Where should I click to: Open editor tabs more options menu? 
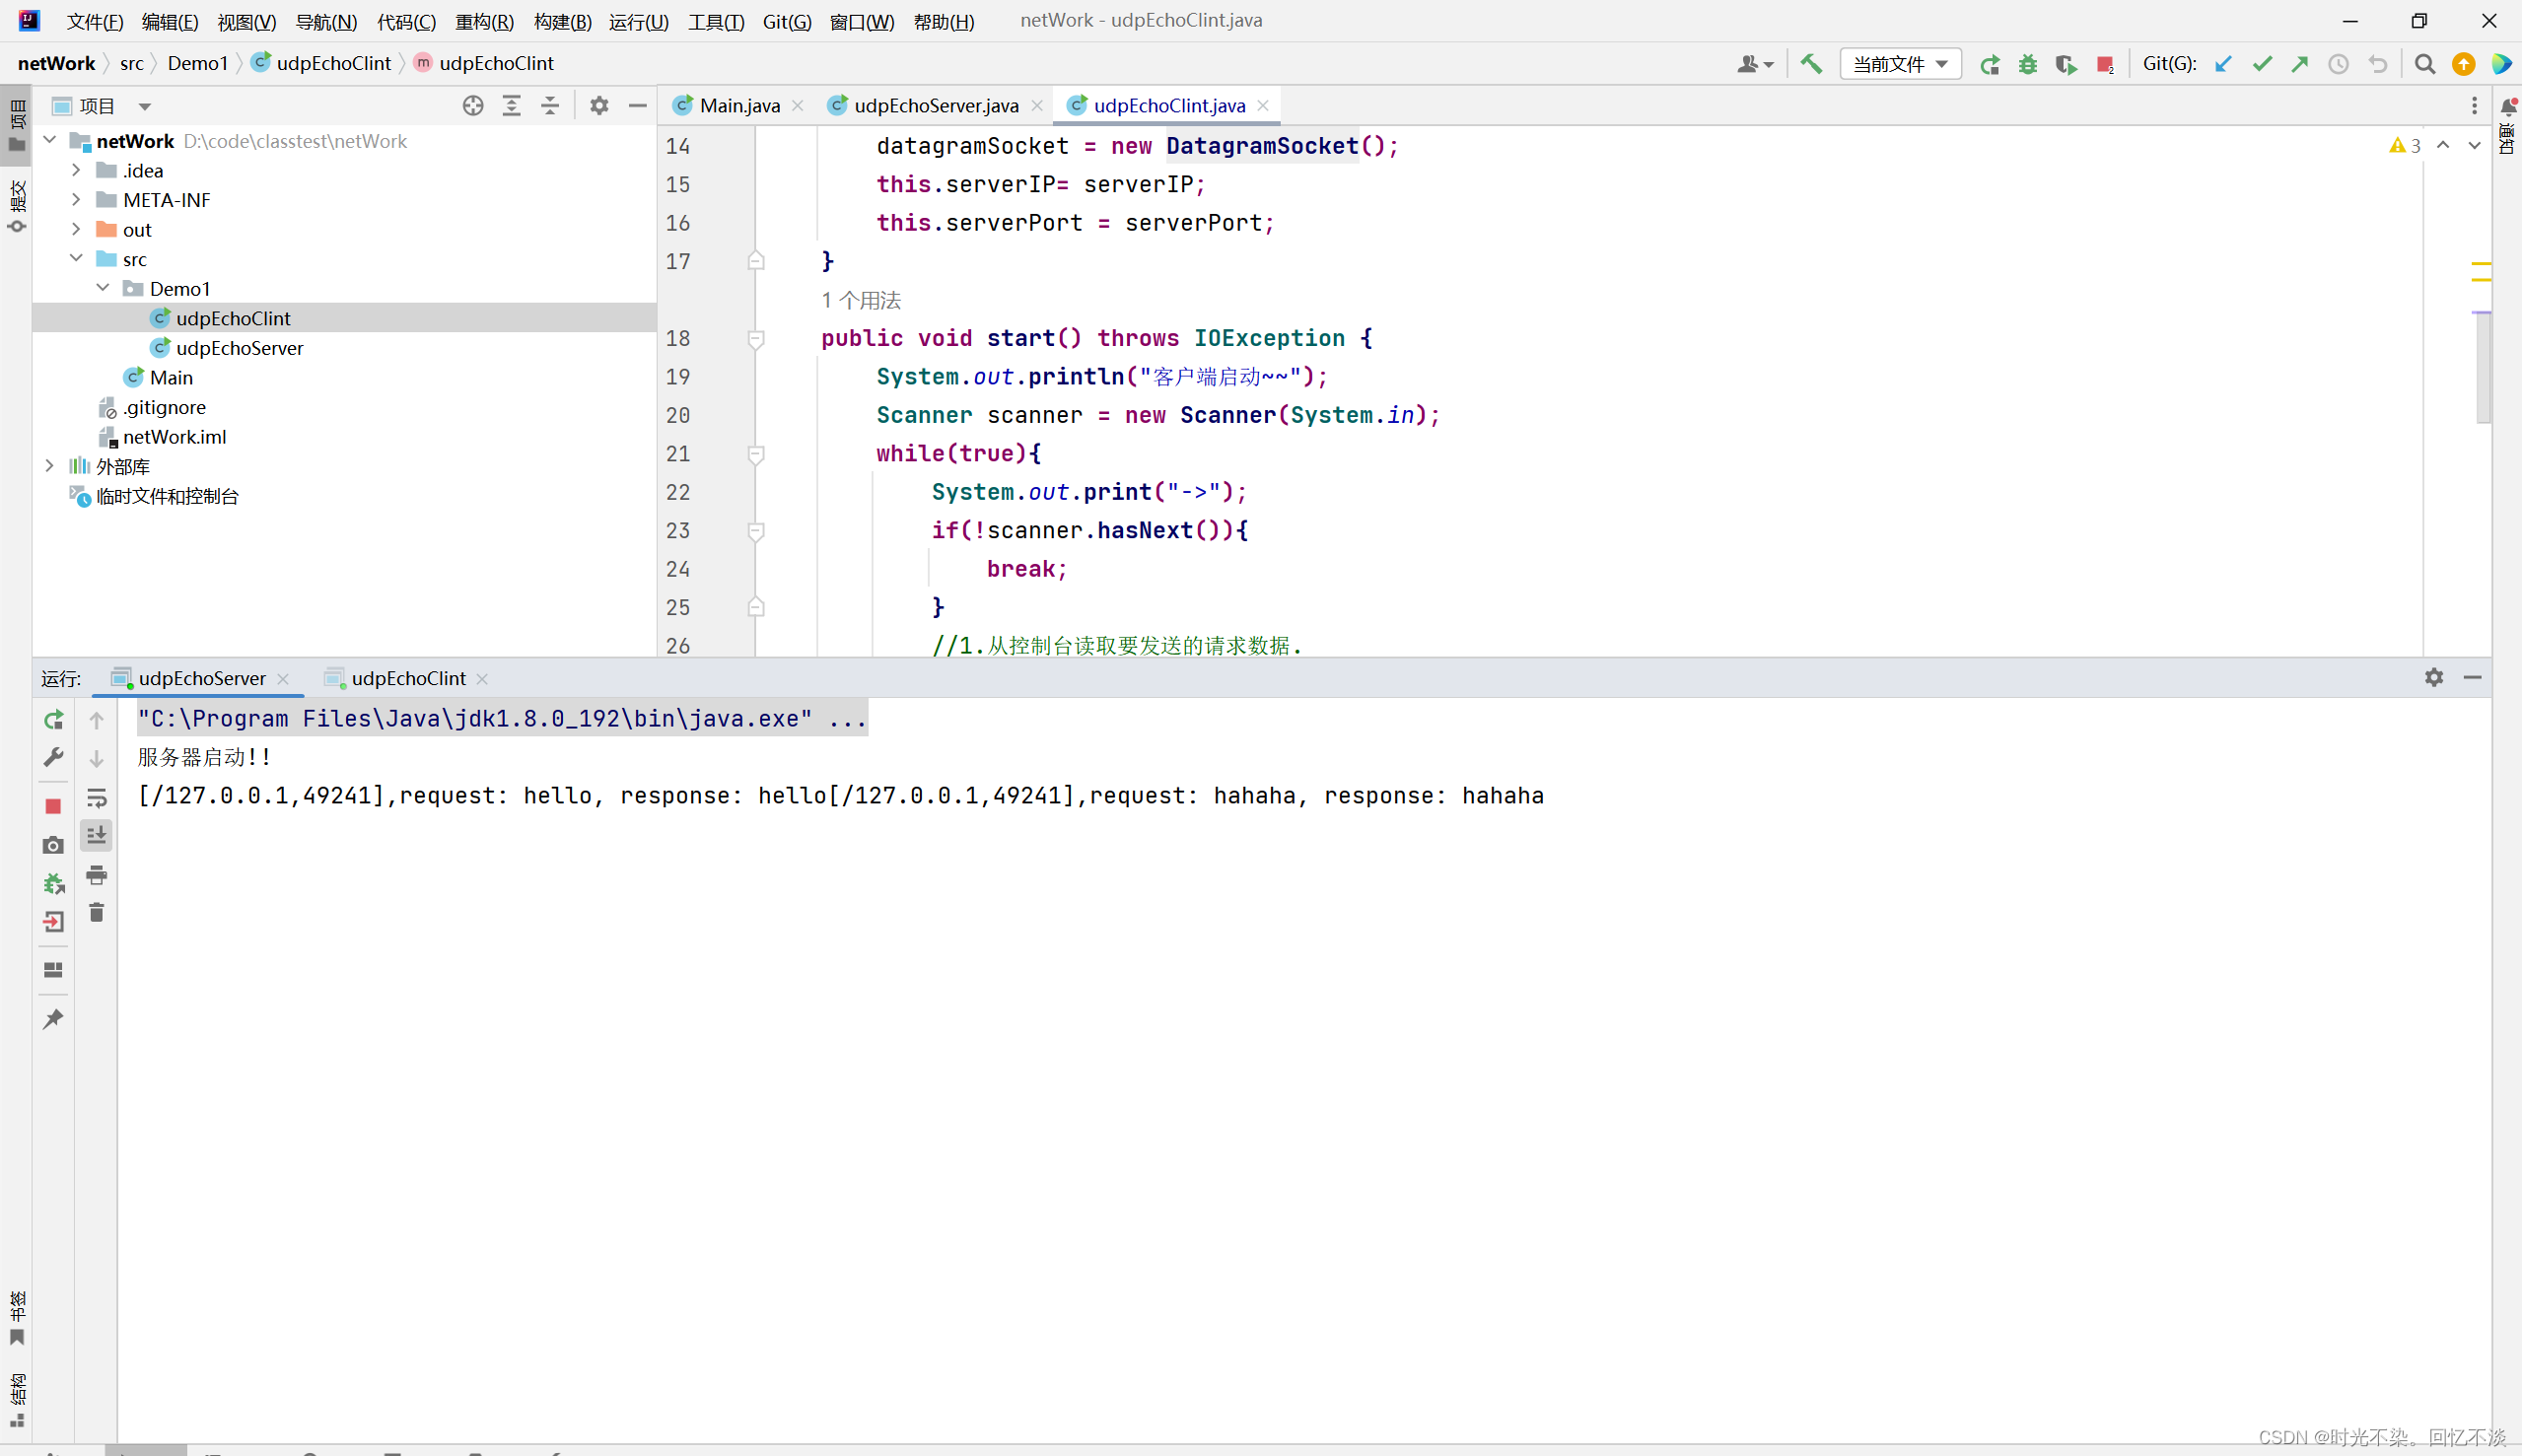click(x=2474, y=105)
